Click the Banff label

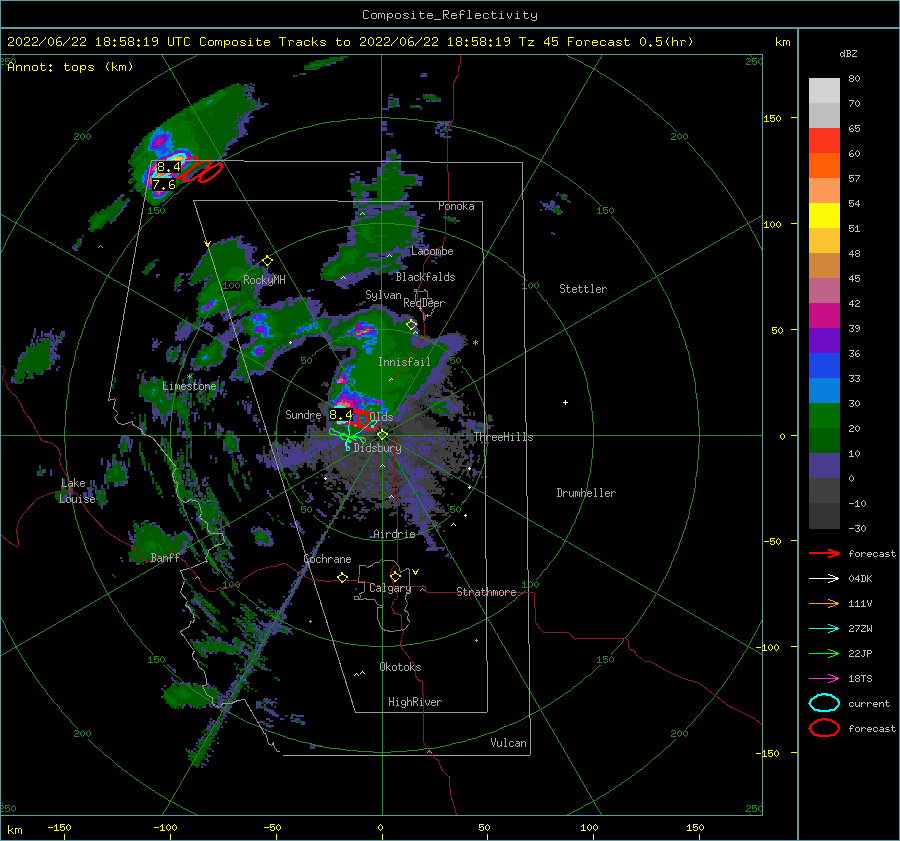click(x=165, y=557)
